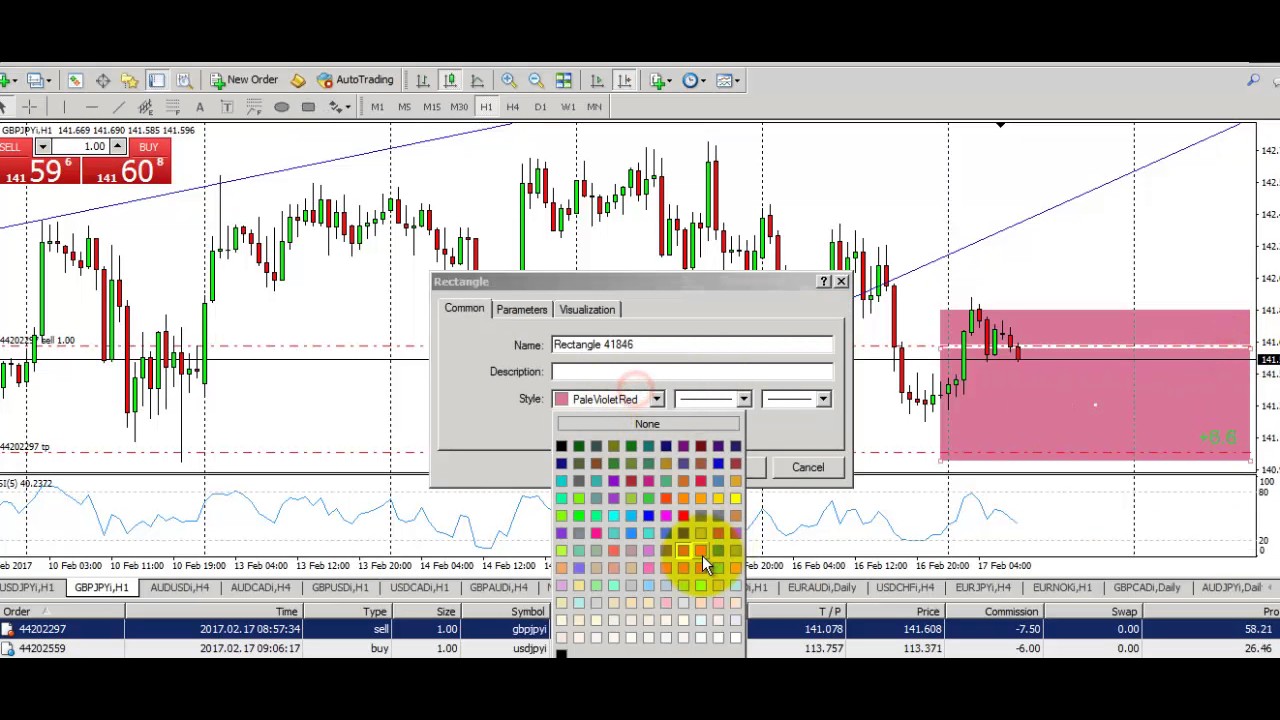Select the Fibonacci retracement tool
Image resolution: width=1280 pixels, height=720 pixels.
click(x=172, y=107)
